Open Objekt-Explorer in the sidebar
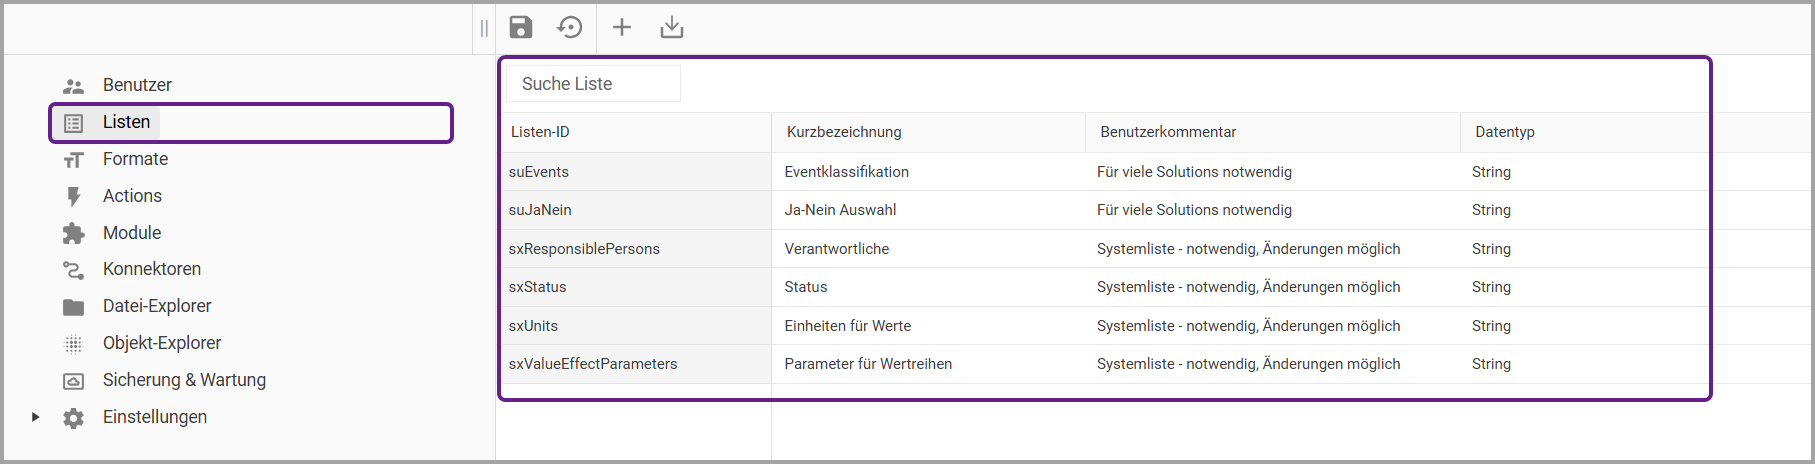Screen dimensions: 1815x464 [161, 343]
